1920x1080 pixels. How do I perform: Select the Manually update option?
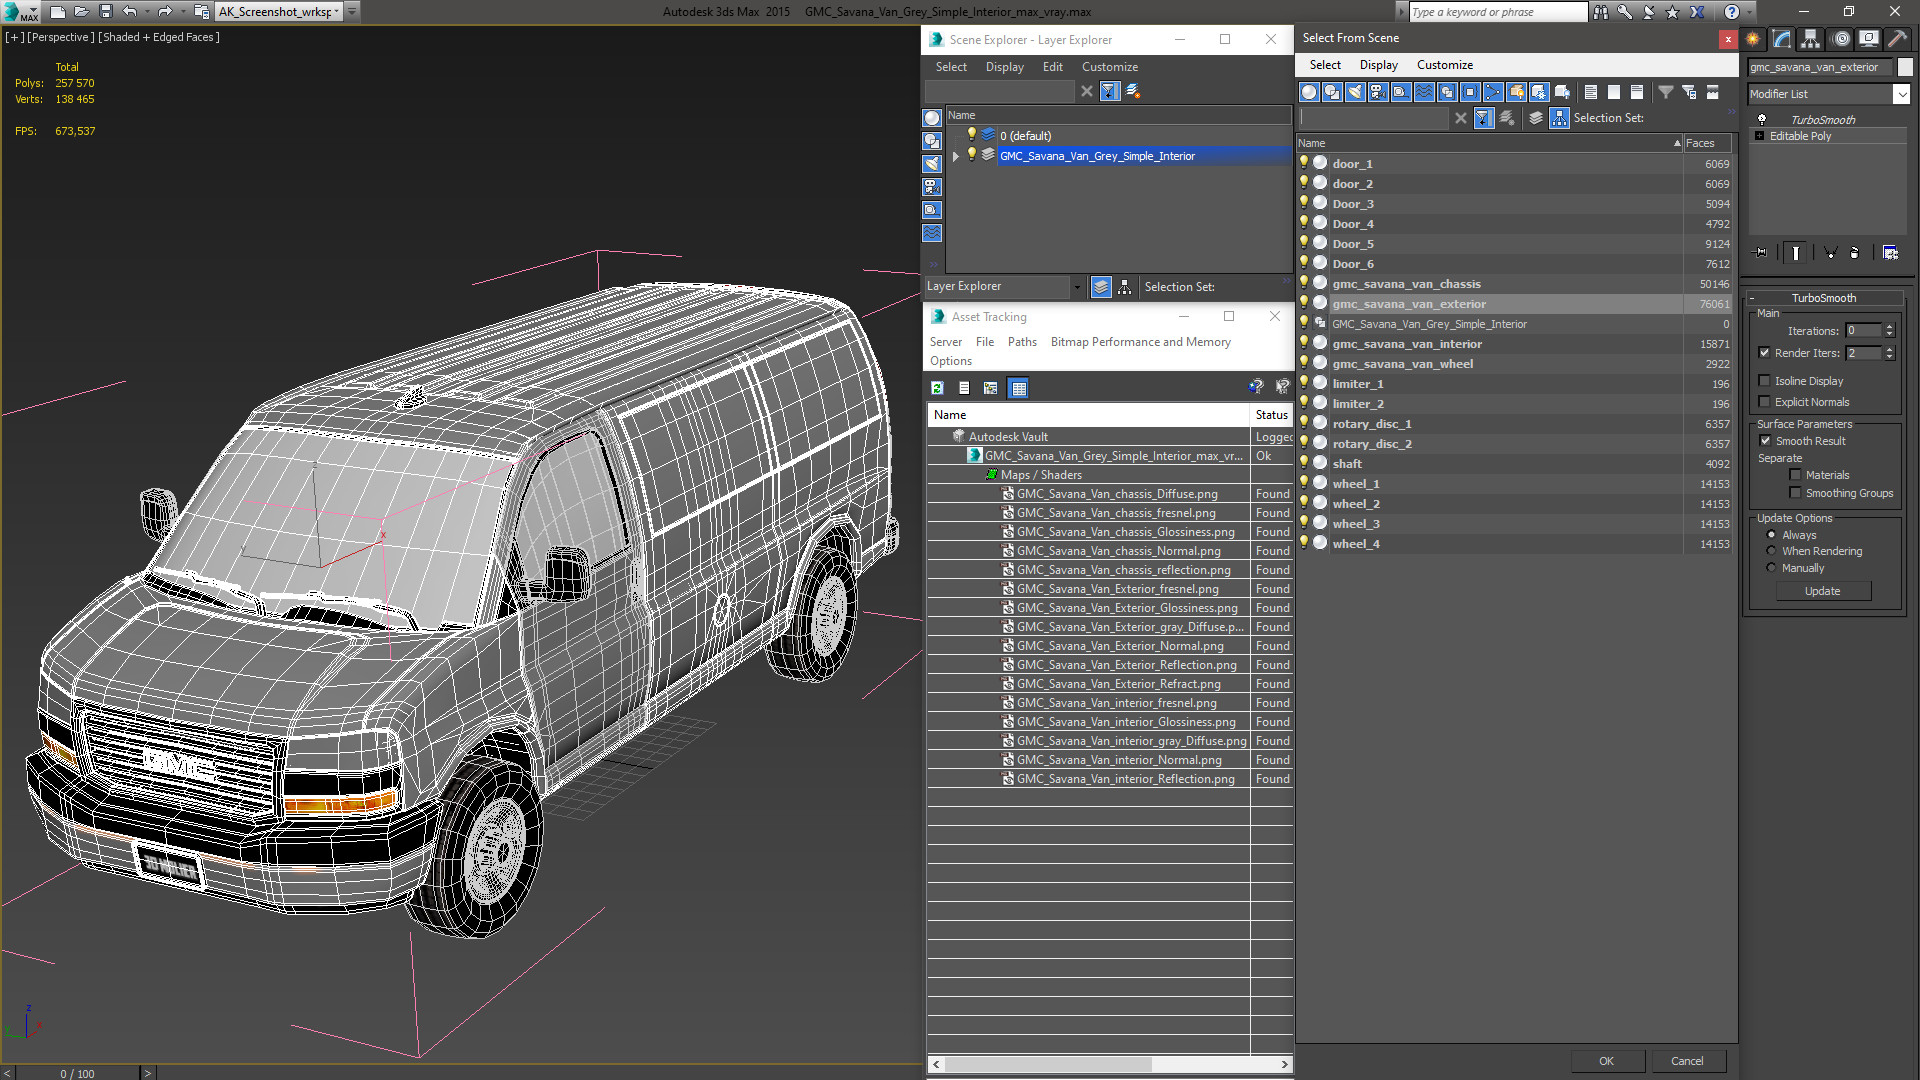1772,568
